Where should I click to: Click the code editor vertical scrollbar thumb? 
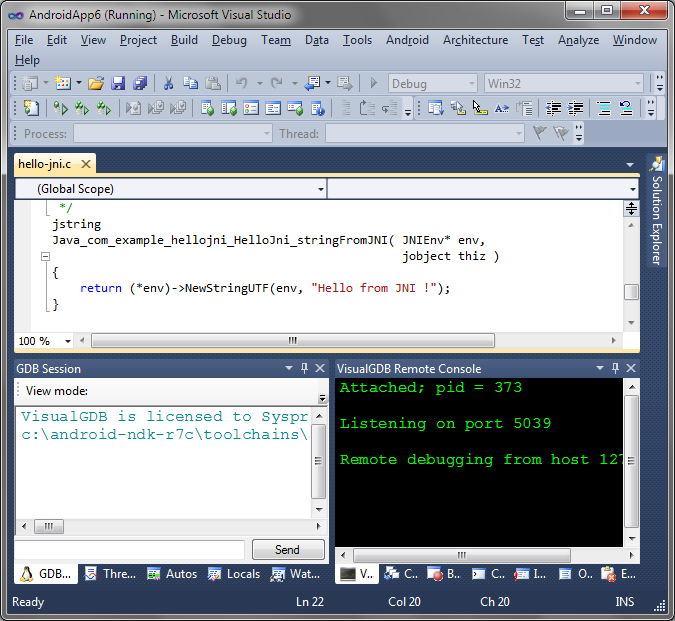(x=631, y=292)
